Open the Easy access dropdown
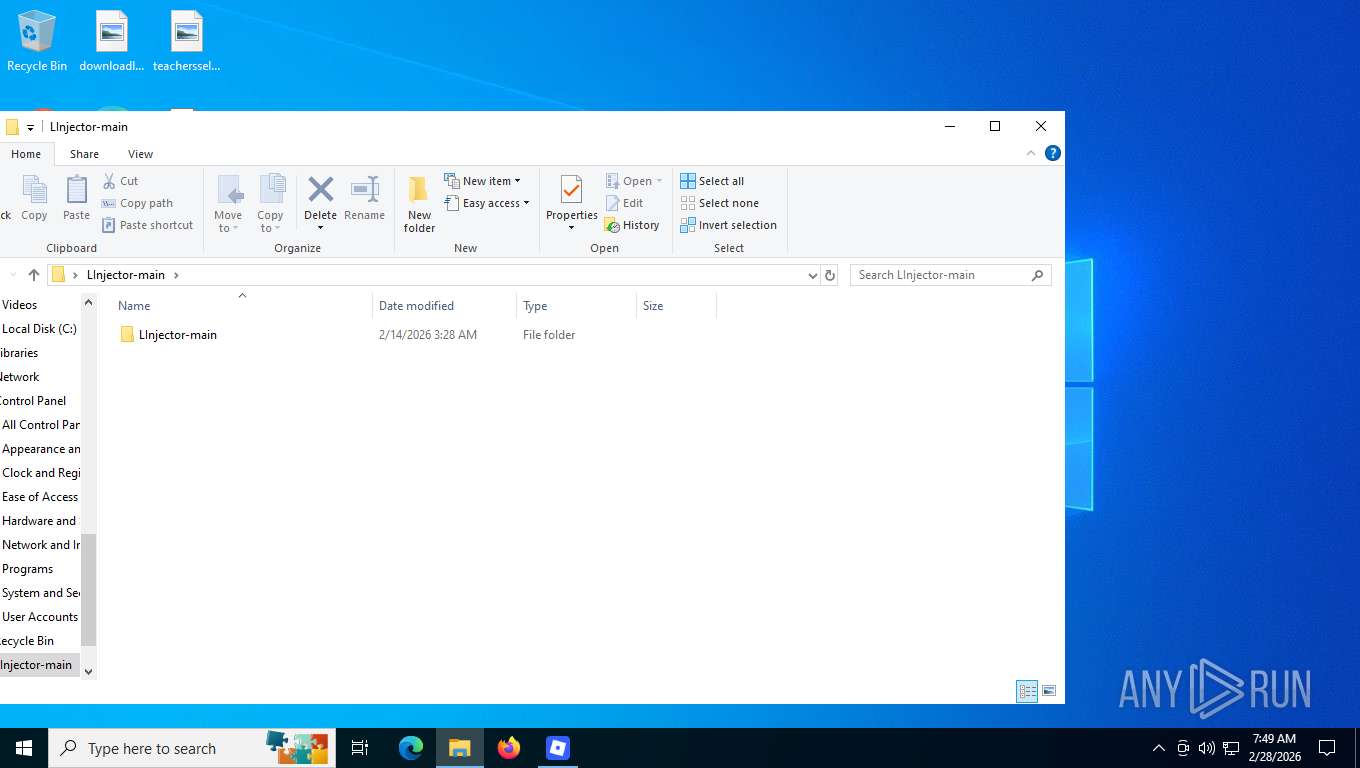This screenshot has height=768, width=1360. 487,203
